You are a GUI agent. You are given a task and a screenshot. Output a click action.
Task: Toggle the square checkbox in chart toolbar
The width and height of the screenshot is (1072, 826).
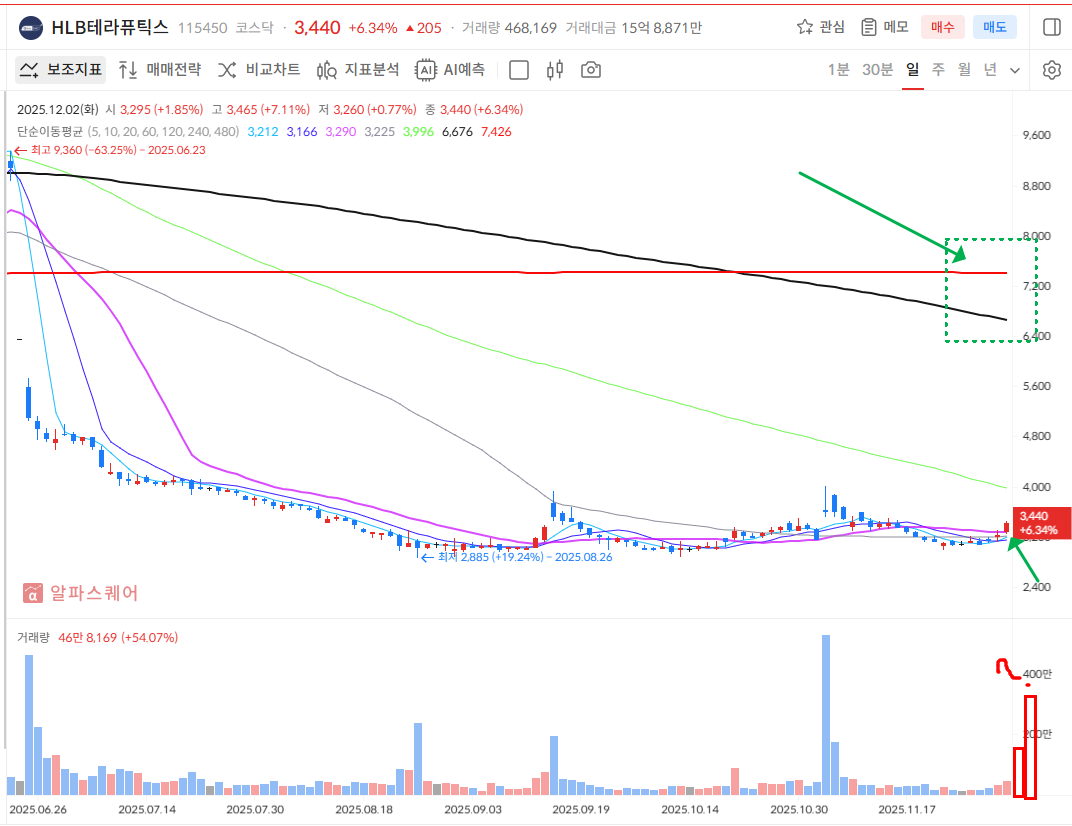(x=519, y=70)
